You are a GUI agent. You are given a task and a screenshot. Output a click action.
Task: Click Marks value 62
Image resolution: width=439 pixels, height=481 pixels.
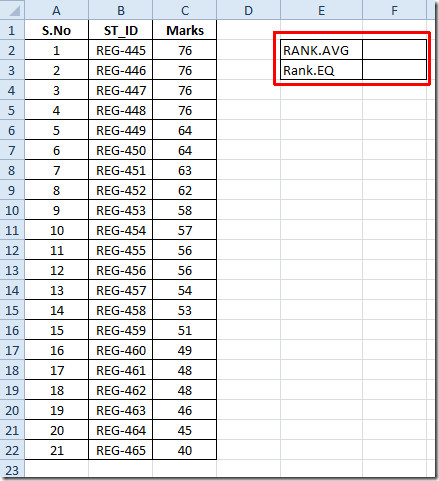[185, 190]
